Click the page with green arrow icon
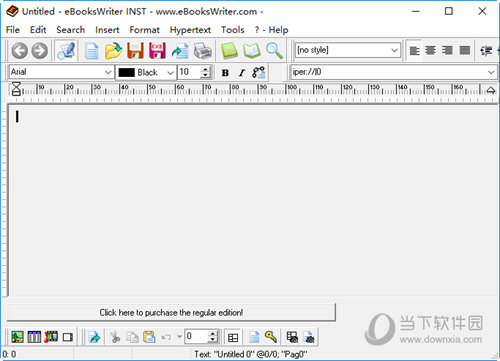Image resolution: width=500 pixels, height=361 pixels. click(x=180, y=51)
